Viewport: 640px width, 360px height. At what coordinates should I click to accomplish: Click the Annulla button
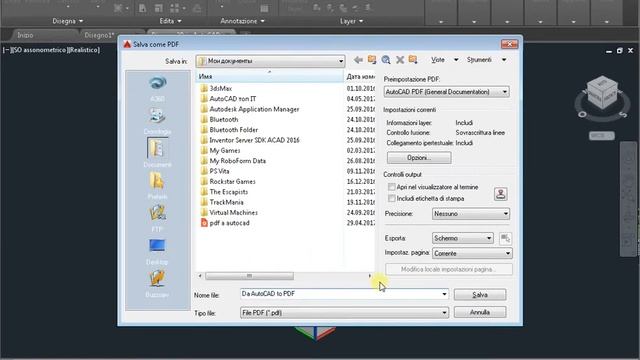pyautogui.click(x=480, y=312)
